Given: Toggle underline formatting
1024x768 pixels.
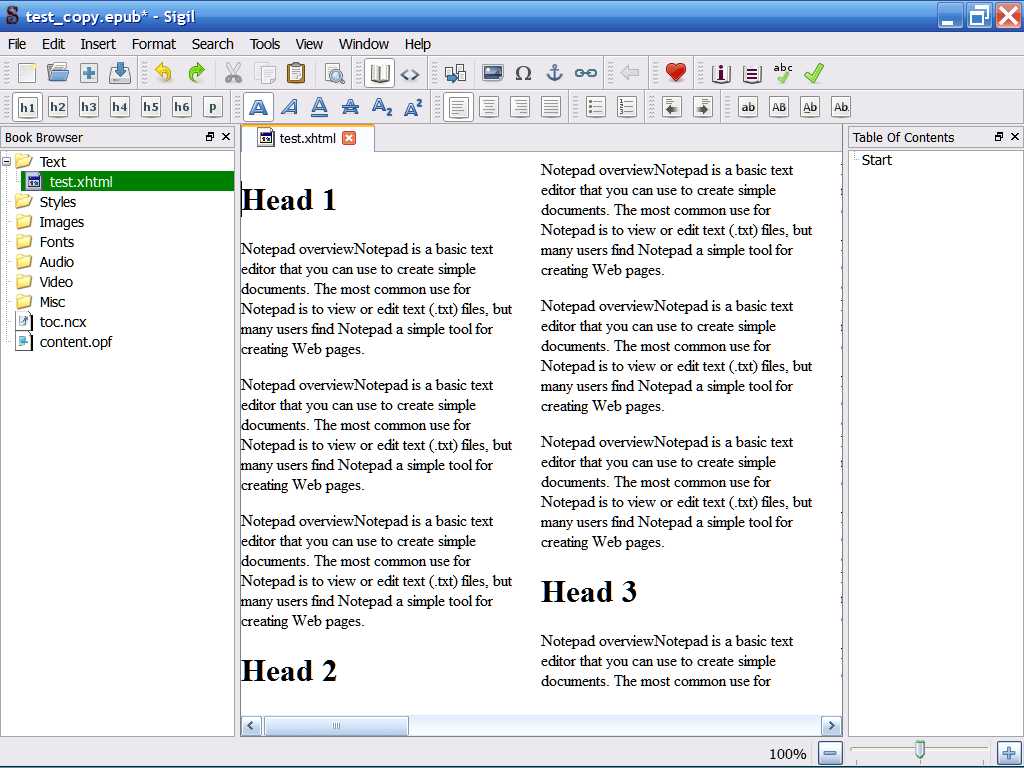Looking at the screenshot, I should tap(319, 107).
